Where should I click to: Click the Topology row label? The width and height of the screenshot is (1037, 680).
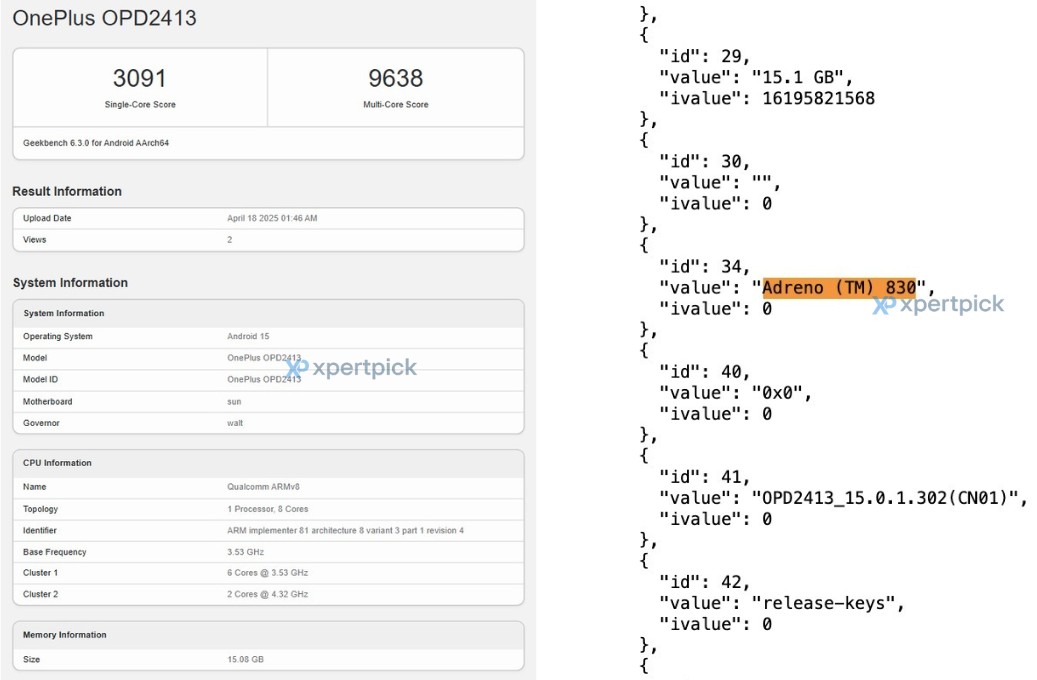click(40, 509)
